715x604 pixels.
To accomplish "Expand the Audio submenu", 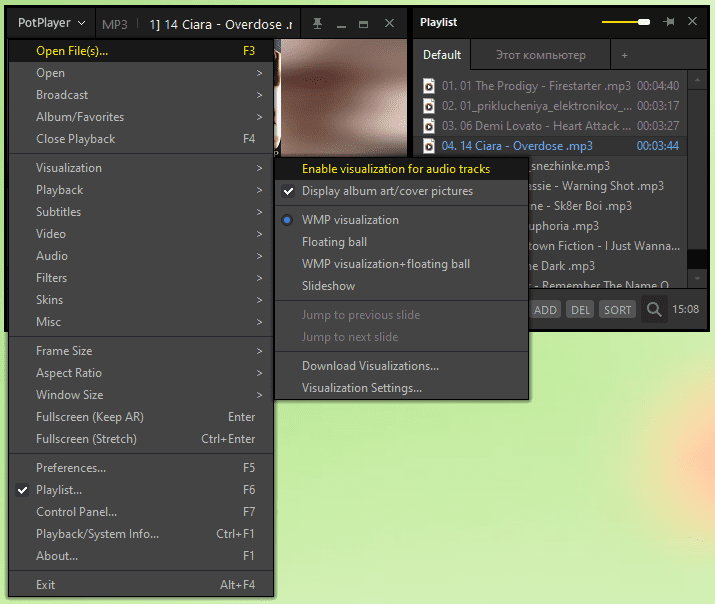I will [x=141, y=256].
